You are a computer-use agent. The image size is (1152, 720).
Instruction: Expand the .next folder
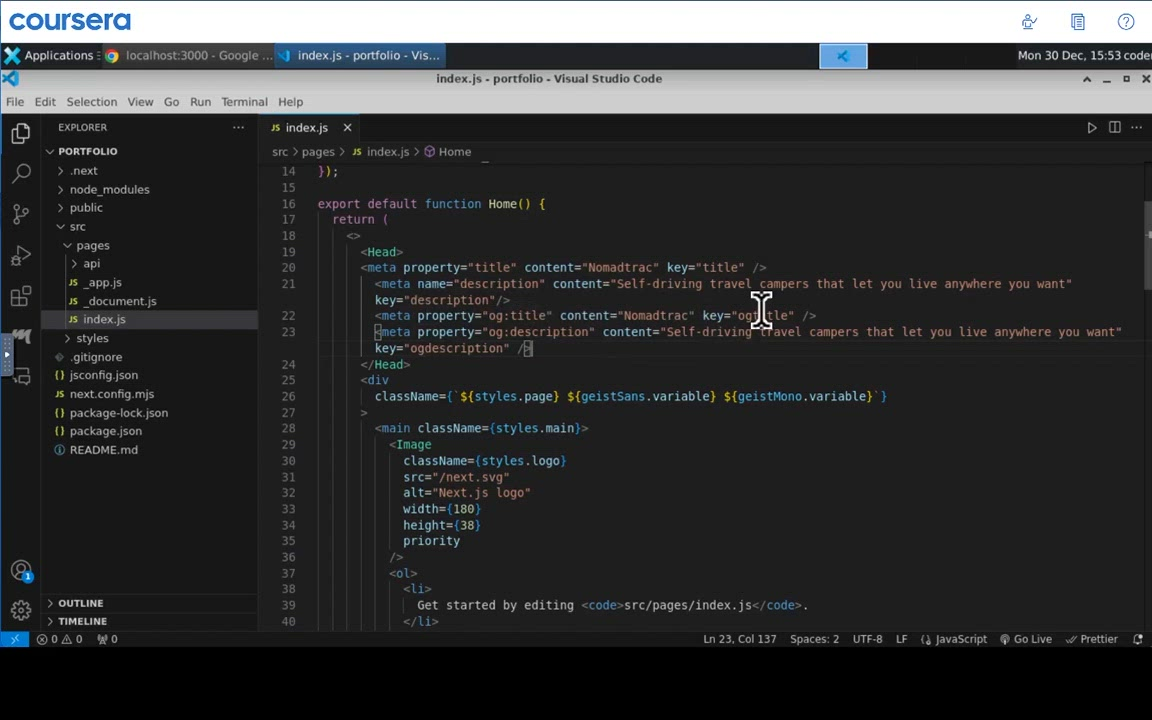(150, 170)
